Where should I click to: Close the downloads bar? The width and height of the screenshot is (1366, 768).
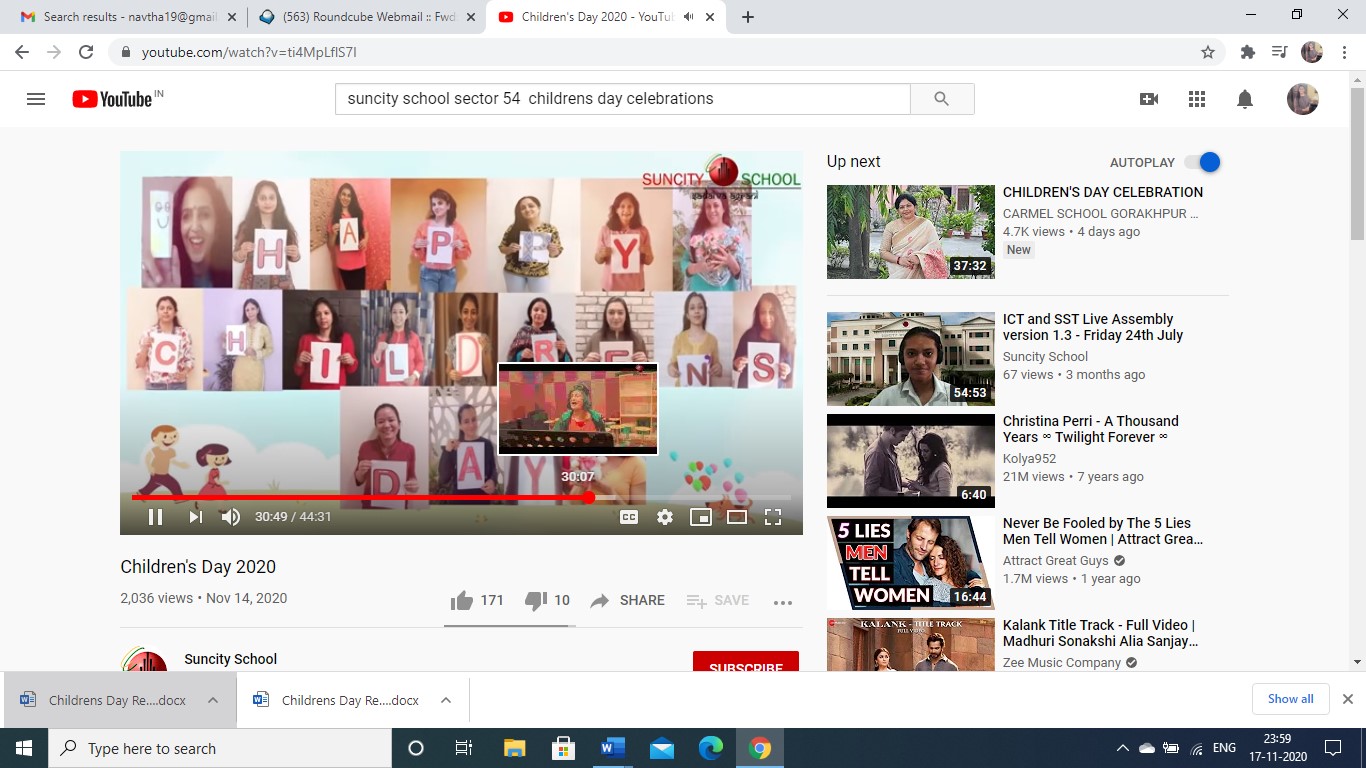[x=1347, y=699]
